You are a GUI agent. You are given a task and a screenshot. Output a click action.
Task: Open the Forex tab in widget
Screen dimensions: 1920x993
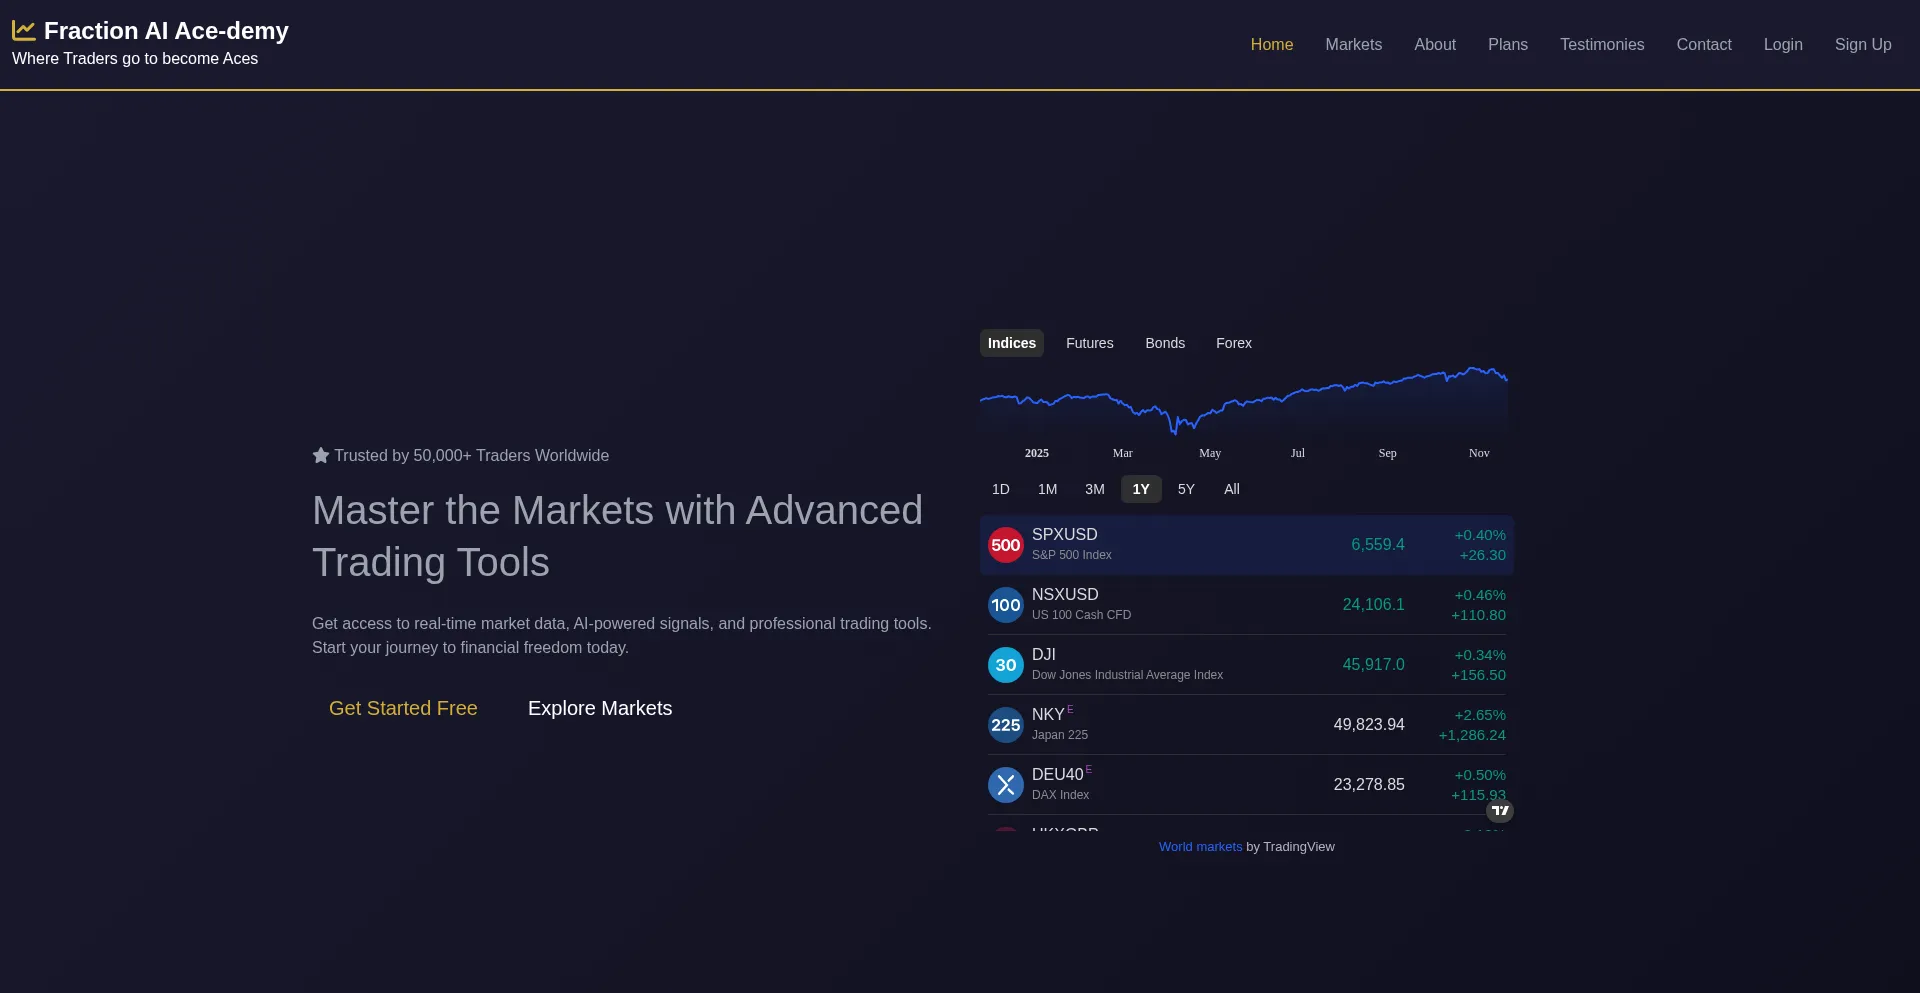pos(1233,343)
